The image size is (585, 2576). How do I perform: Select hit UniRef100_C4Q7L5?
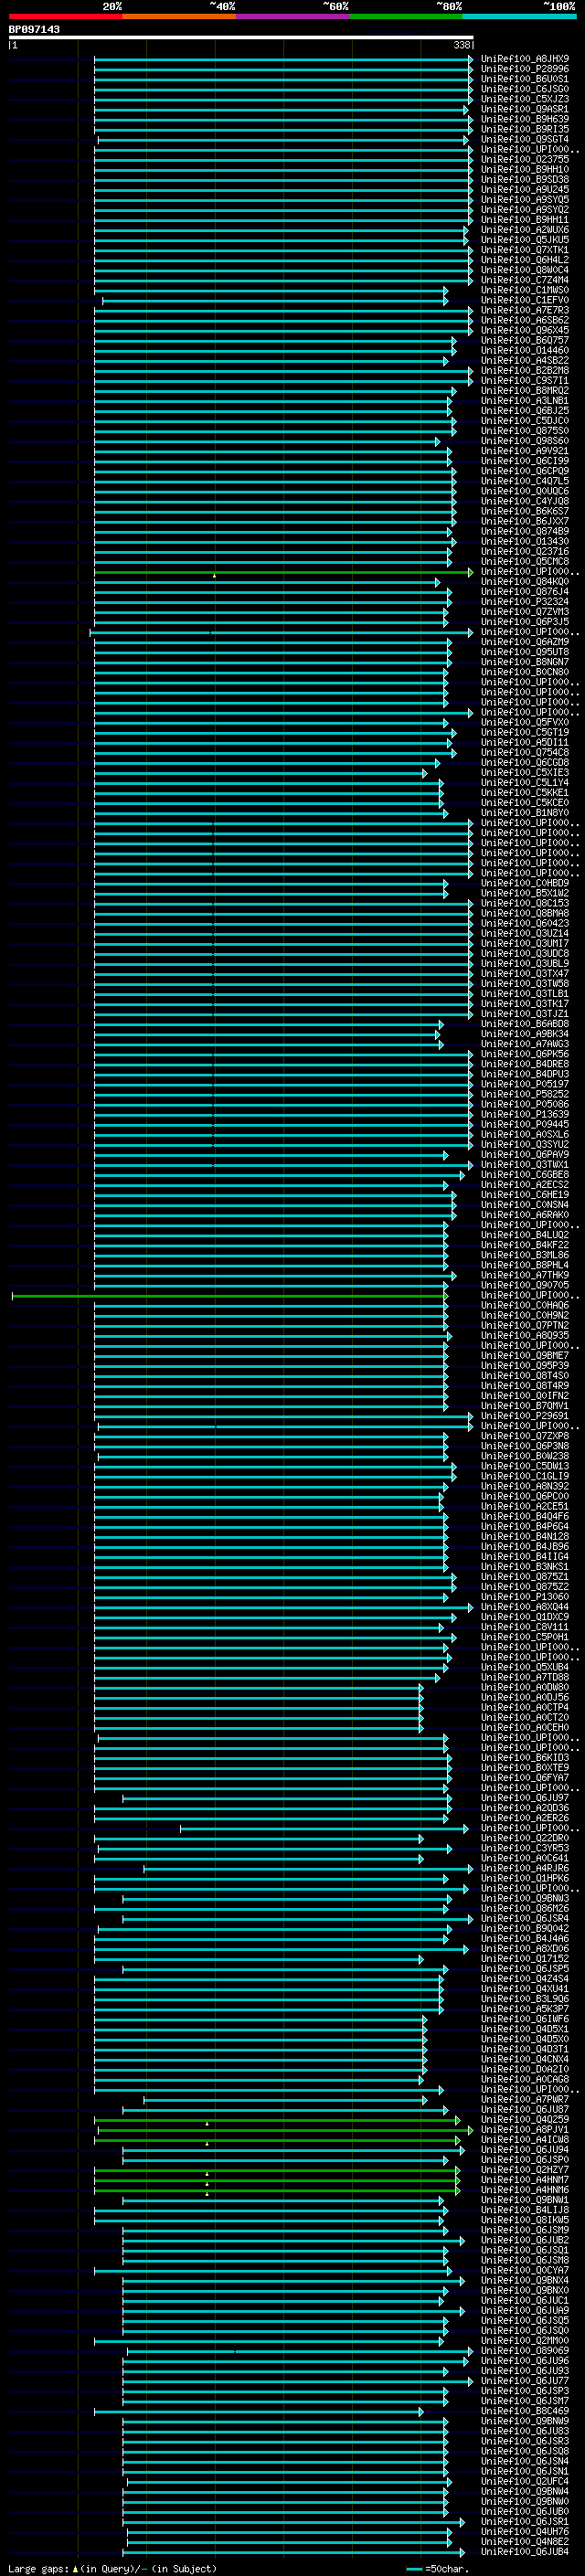(x=525, y=482)
